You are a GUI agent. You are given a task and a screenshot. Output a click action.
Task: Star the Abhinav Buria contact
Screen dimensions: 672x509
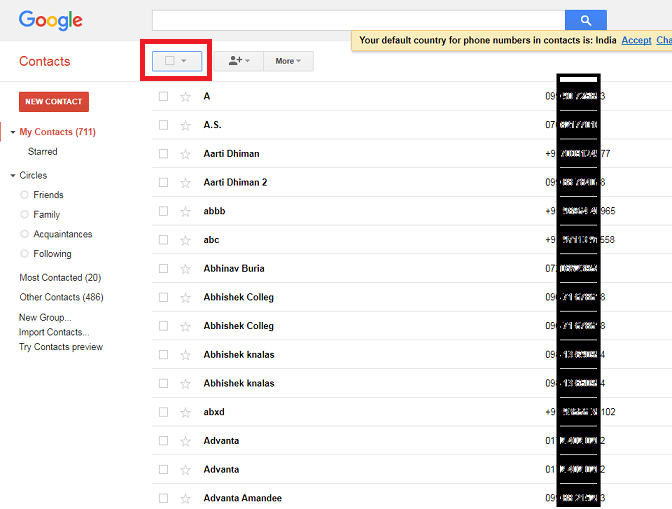click(x=185, y=269)
